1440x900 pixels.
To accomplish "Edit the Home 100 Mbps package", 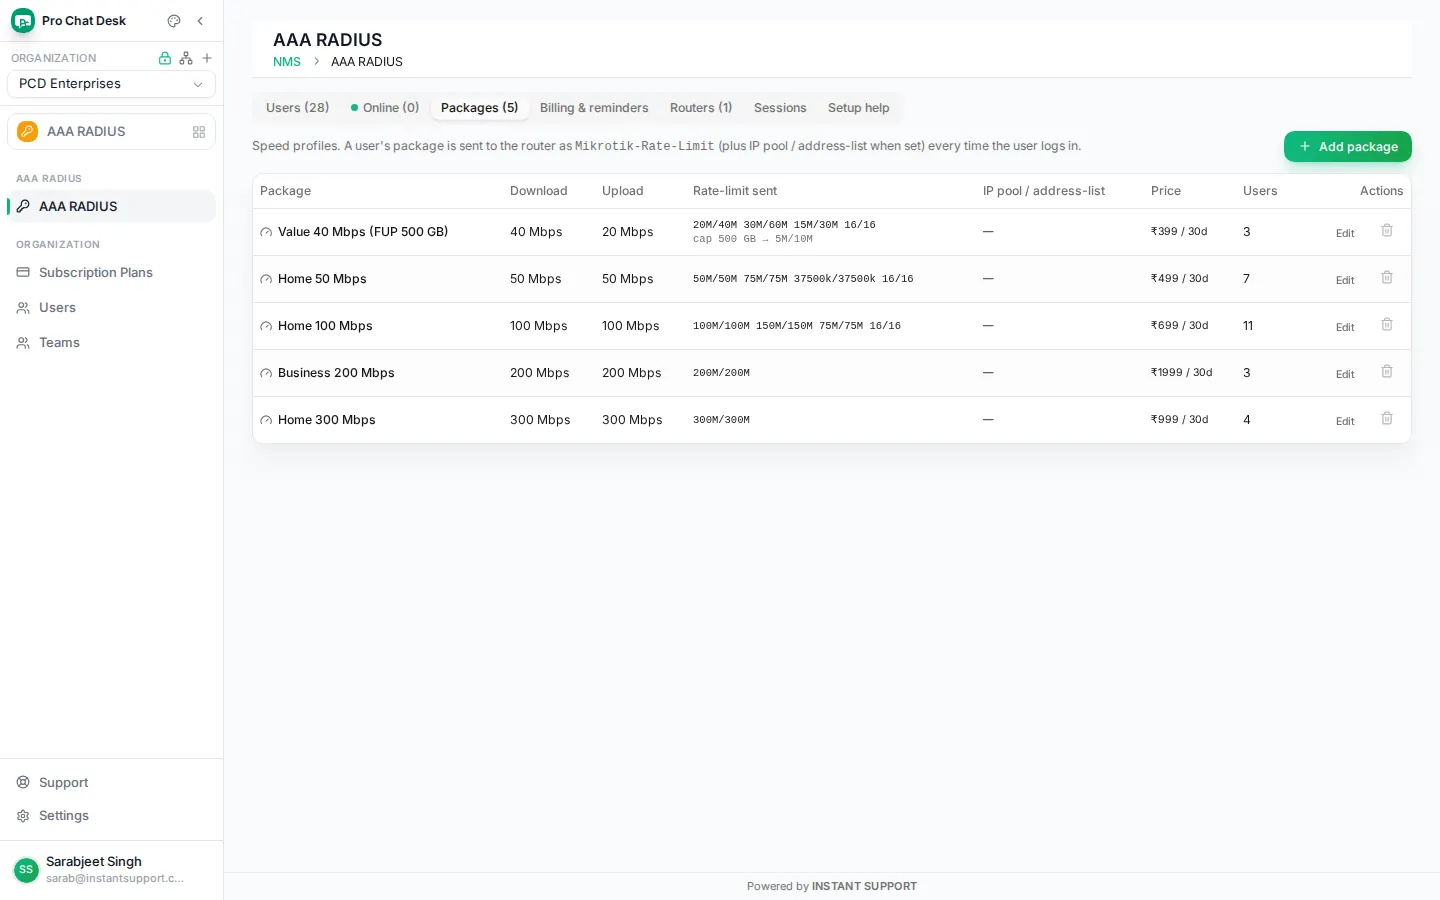I will point(1345,327).
